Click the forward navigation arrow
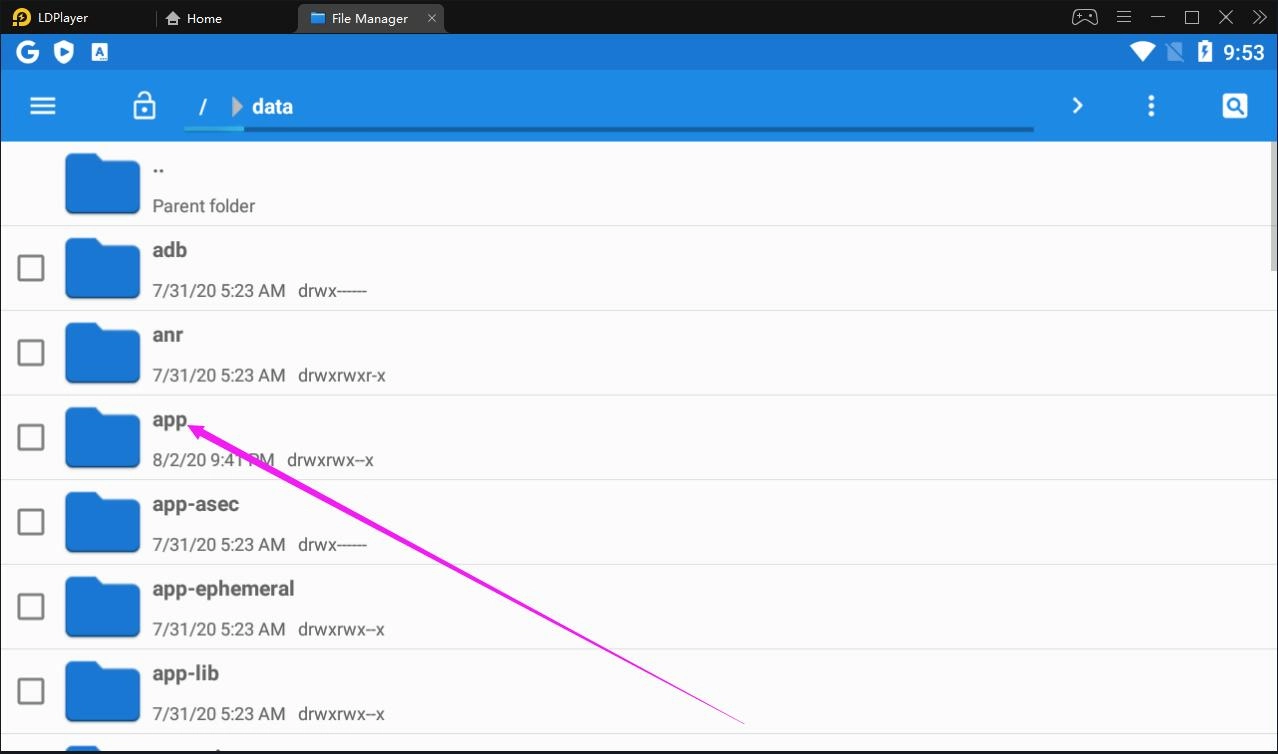 click(x=1077, y=105)
